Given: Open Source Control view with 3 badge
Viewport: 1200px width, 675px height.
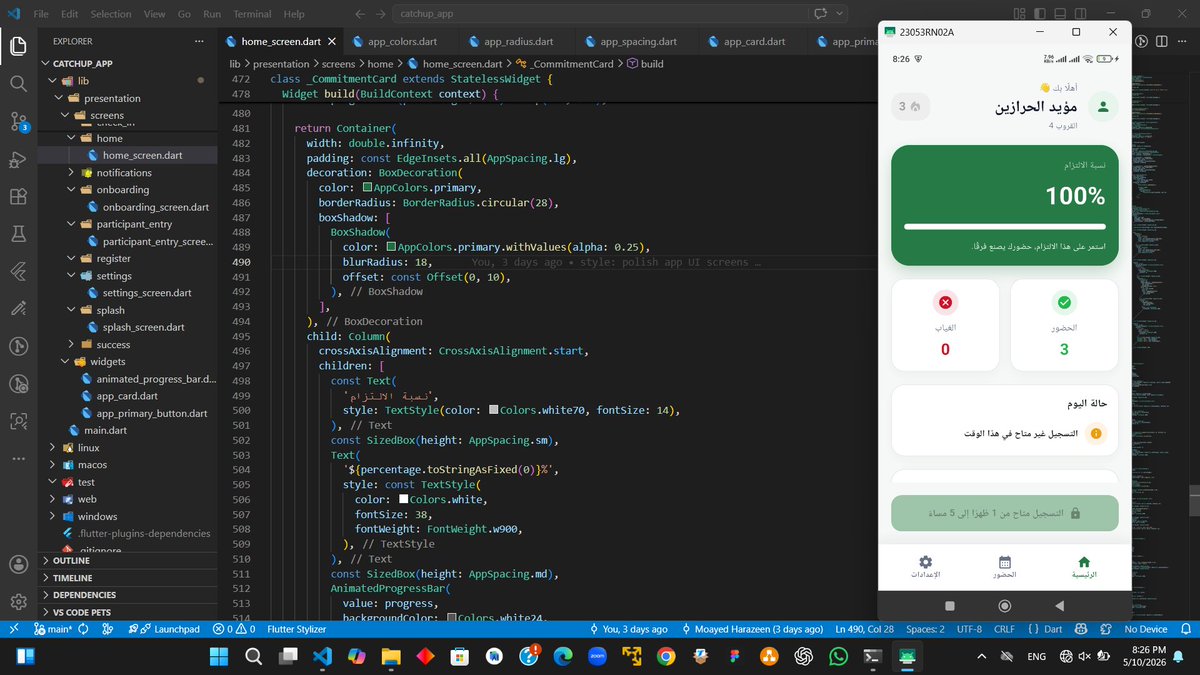Looking at the screenshot, I should 18,121.
